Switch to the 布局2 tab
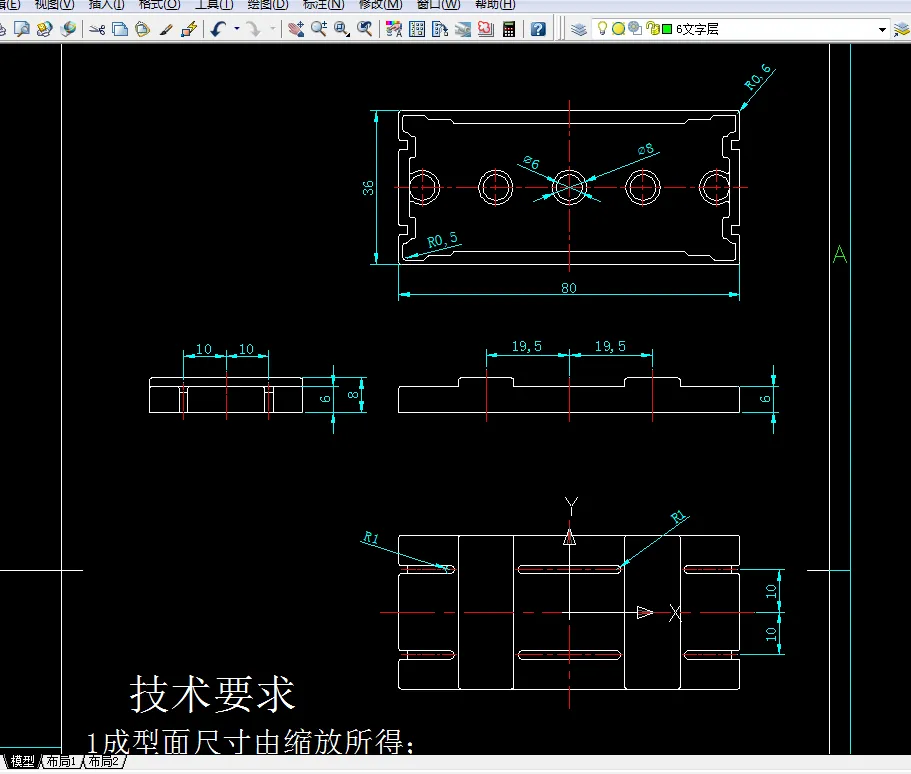This screenshot has width=911, height=774. click(x=103, y=761)
